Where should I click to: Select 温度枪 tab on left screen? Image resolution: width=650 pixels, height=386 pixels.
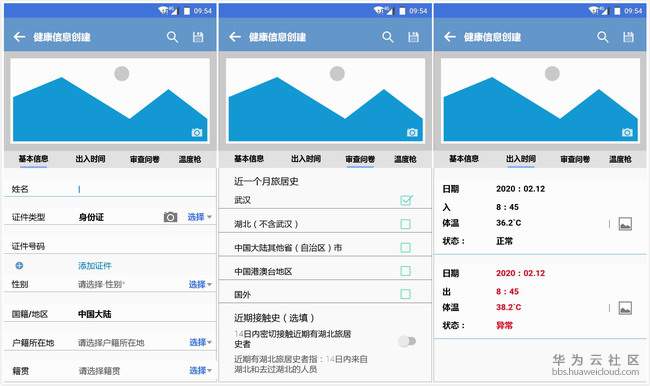[x=190, y=159]
